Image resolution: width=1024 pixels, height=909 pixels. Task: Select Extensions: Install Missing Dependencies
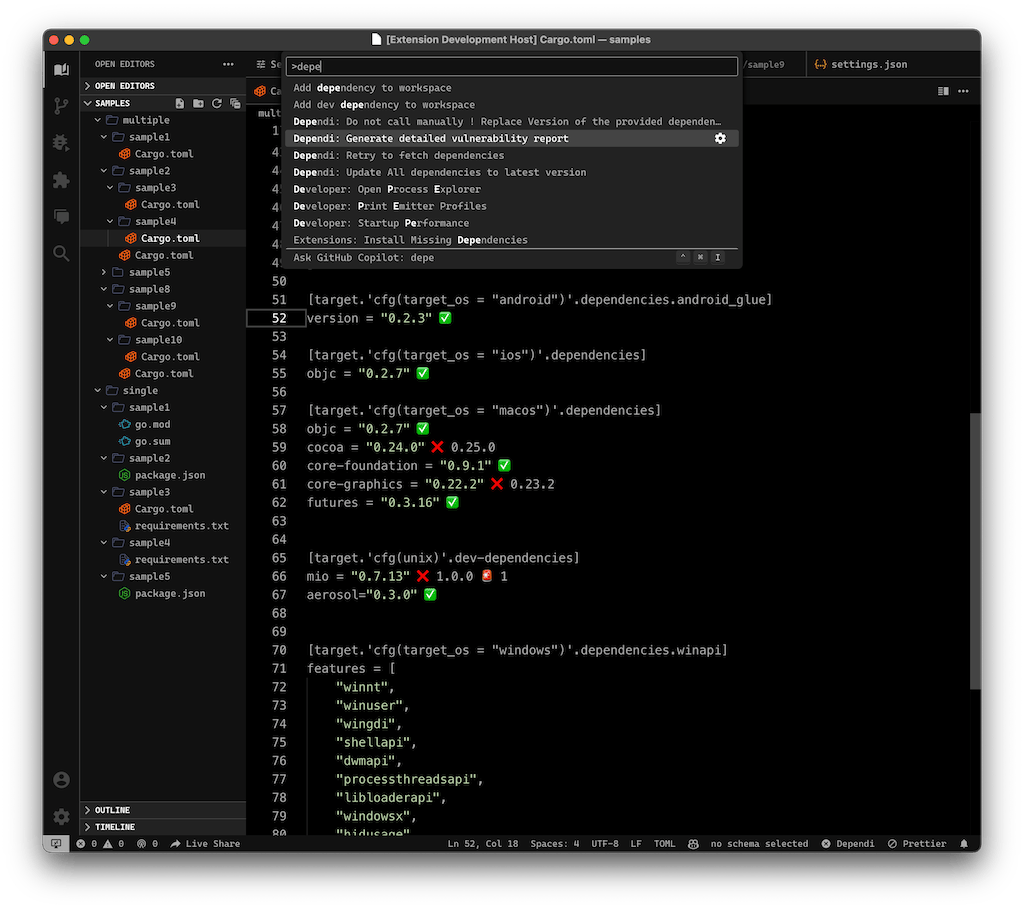tap(512, 240)
